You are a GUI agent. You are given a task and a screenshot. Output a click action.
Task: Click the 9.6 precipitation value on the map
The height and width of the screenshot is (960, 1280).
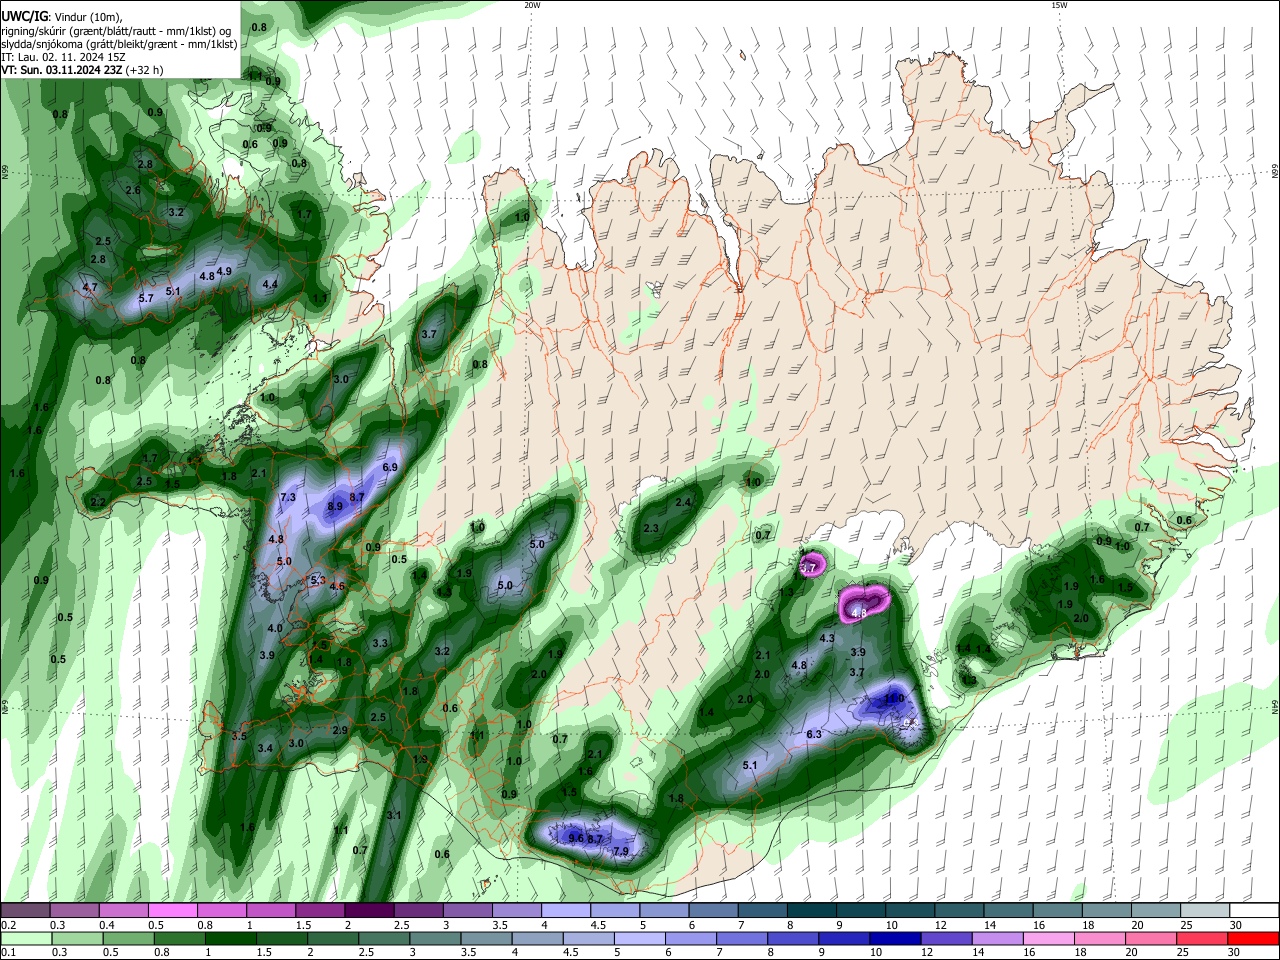[x=576, y=838]
